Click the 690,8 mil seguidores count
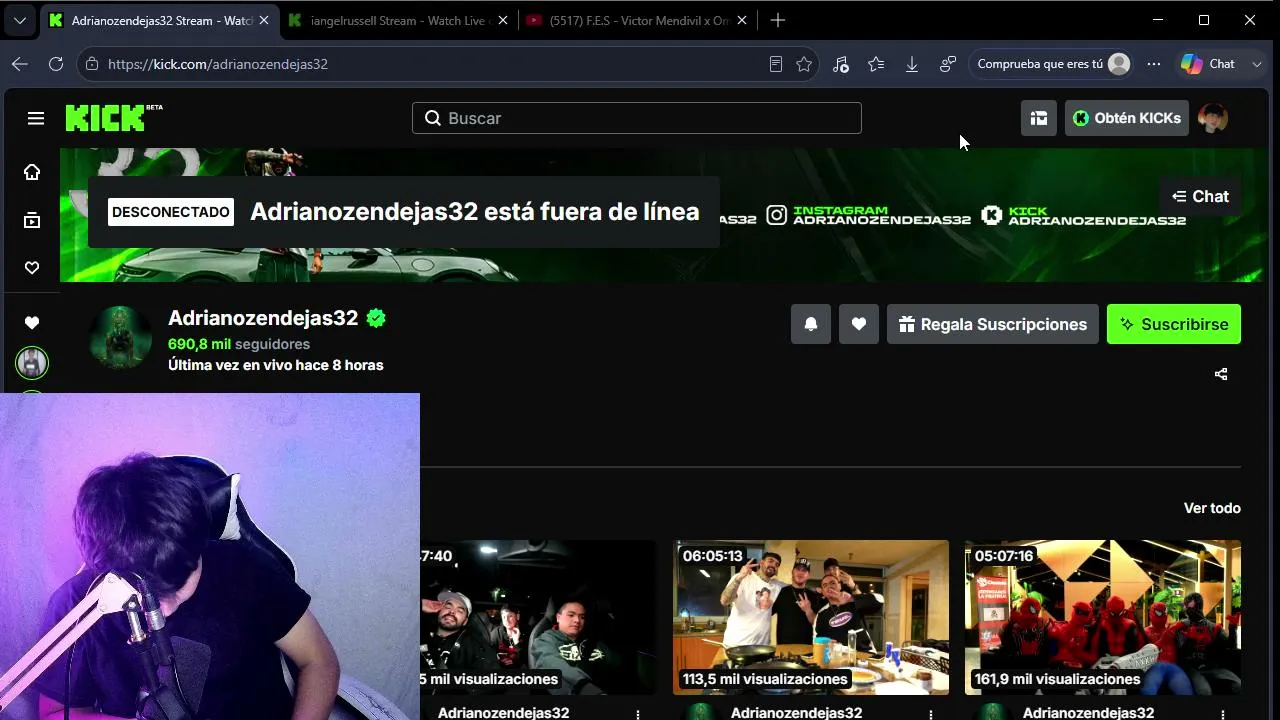The width and height of the screenshot is (1280, 720). point(239,344)
